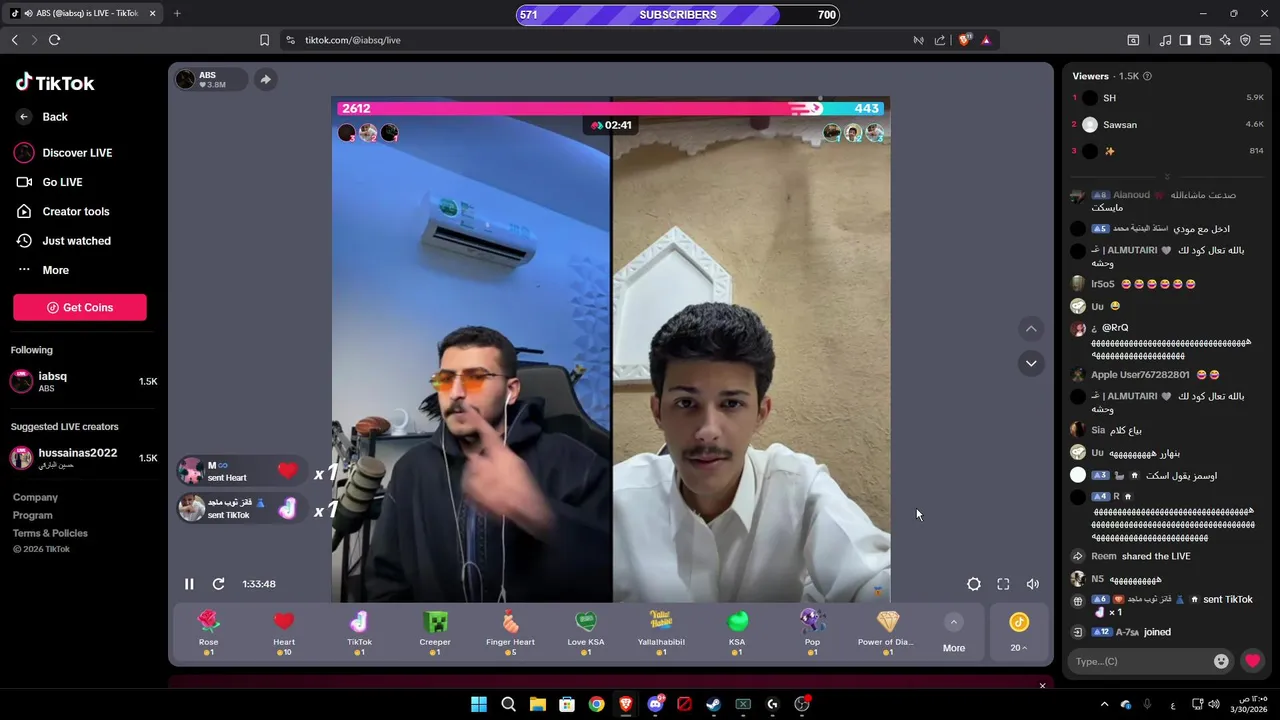Expand Terms & Policies footer section
Viewport: 1280px width, 720px height.
point(50,533)
